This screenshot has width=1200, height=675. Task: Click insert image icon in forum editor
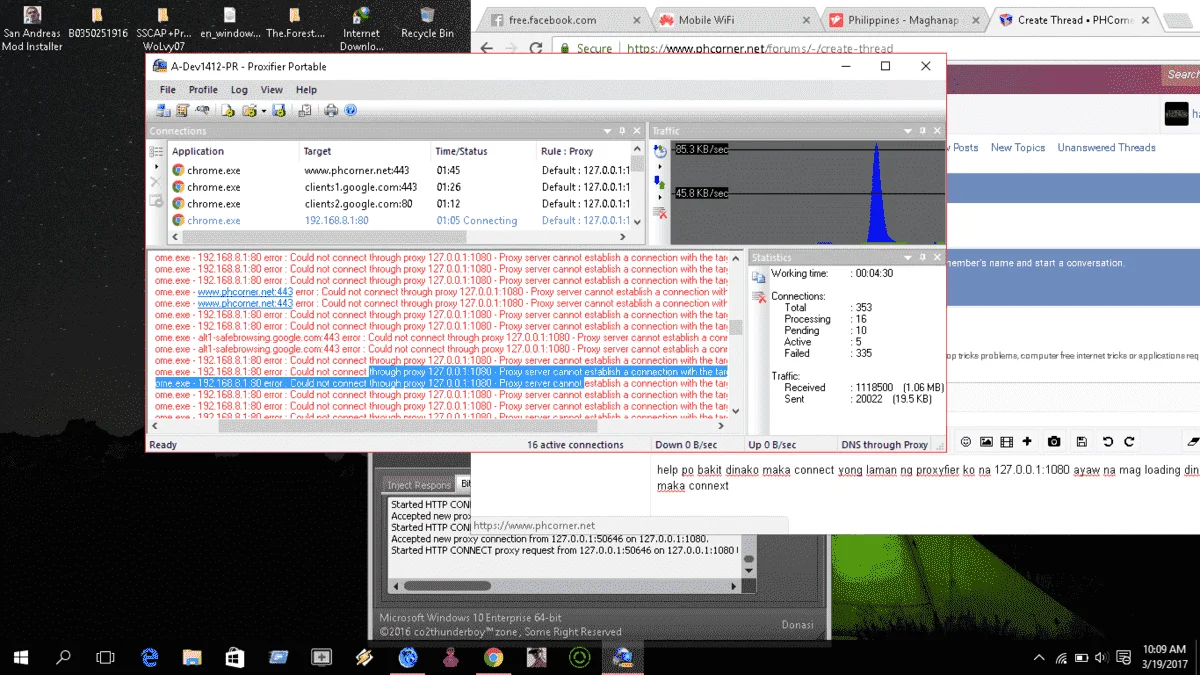(x=986, y=441)
